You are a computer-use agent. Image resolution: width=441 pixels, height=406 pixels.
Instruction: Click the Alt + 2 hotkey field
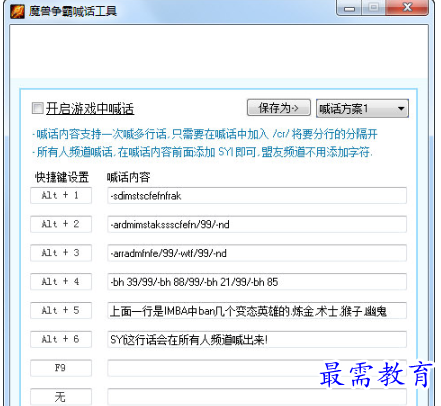pyautogui.click(x=61, y=224)
